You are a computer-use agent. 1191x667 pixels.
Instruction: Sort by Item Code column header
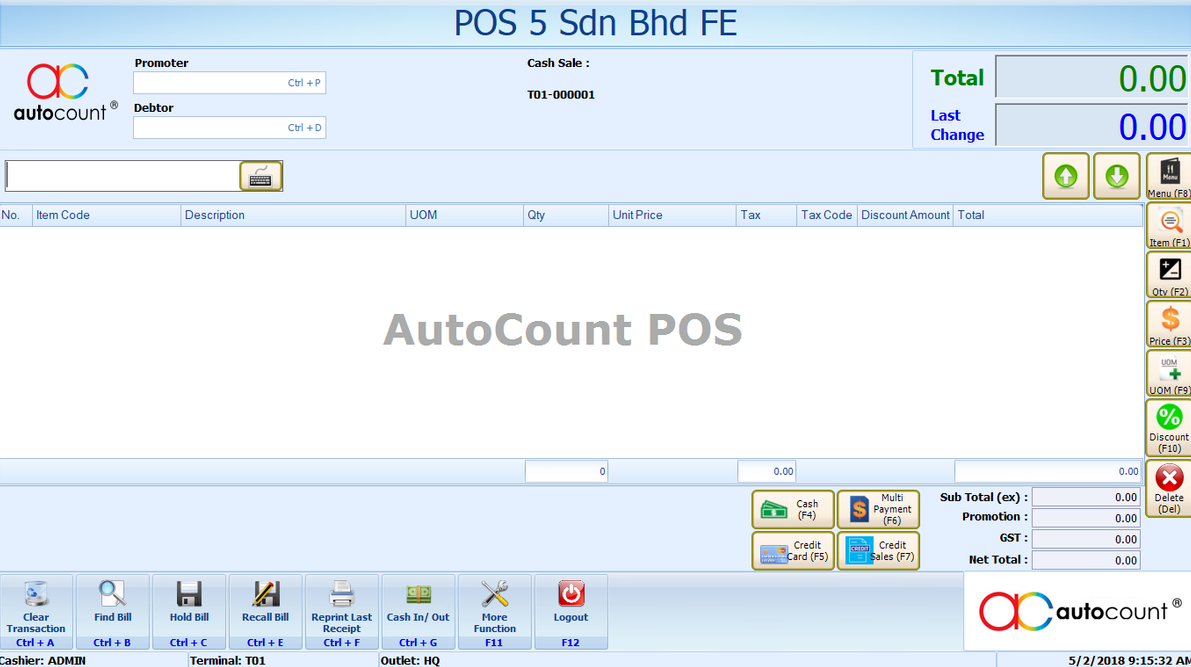coord(106,215)
